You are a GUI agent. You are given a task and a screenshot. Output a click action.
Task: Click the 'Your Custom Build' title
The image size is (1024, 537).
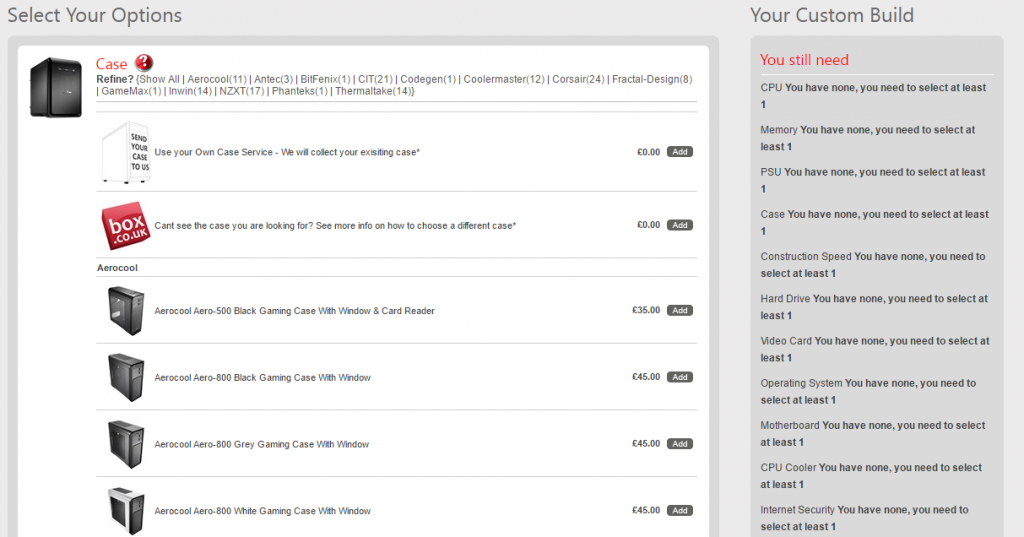(831, 15)
